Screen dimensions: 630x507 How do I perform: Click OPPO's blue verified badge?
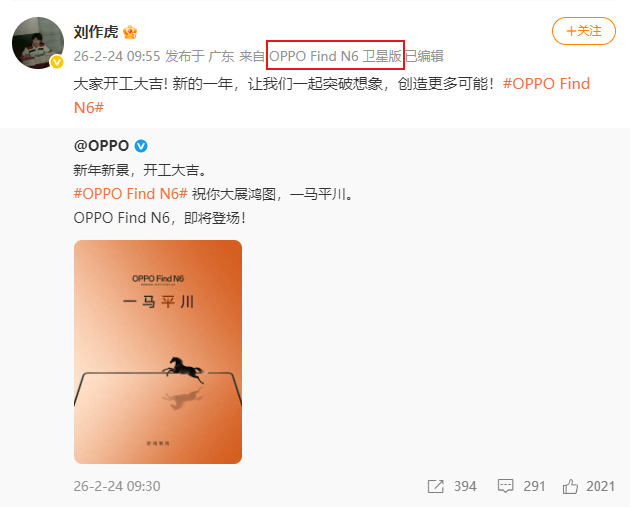click(141, 146)
